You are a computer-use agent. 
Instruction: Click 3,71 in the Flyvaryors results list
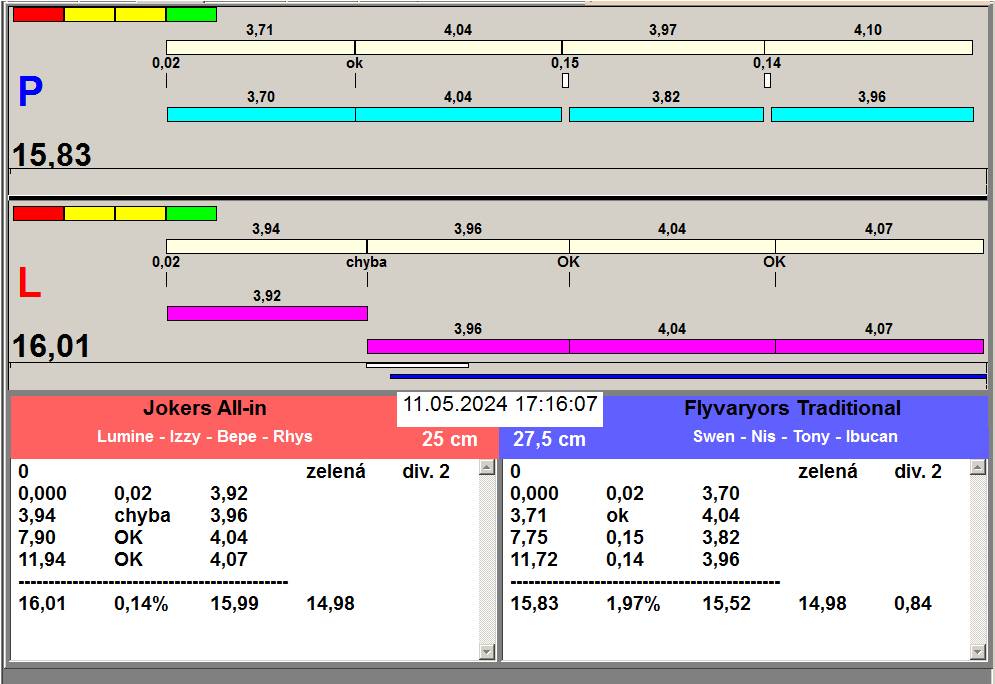tap(529, 515)
